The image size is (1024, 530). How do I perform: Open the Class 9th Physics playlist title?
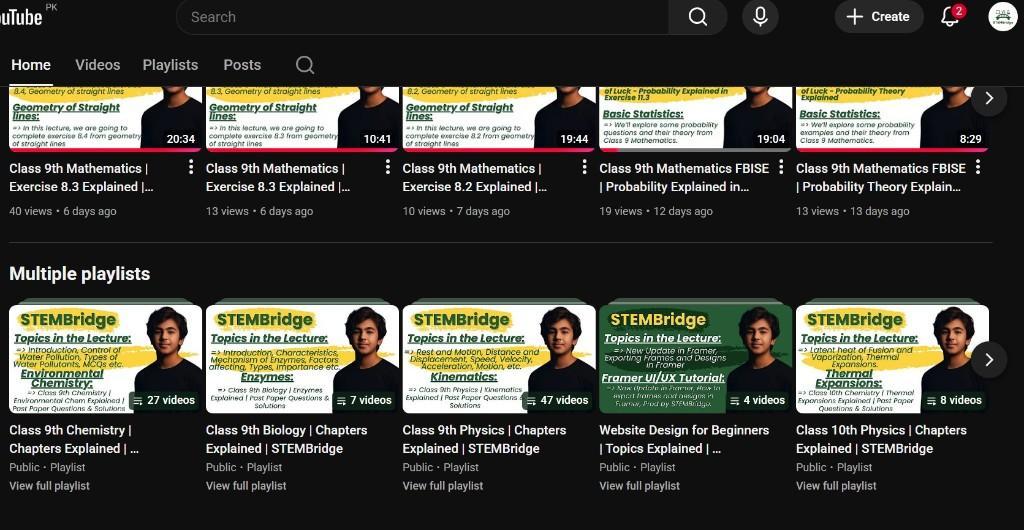tap(484, 439)
